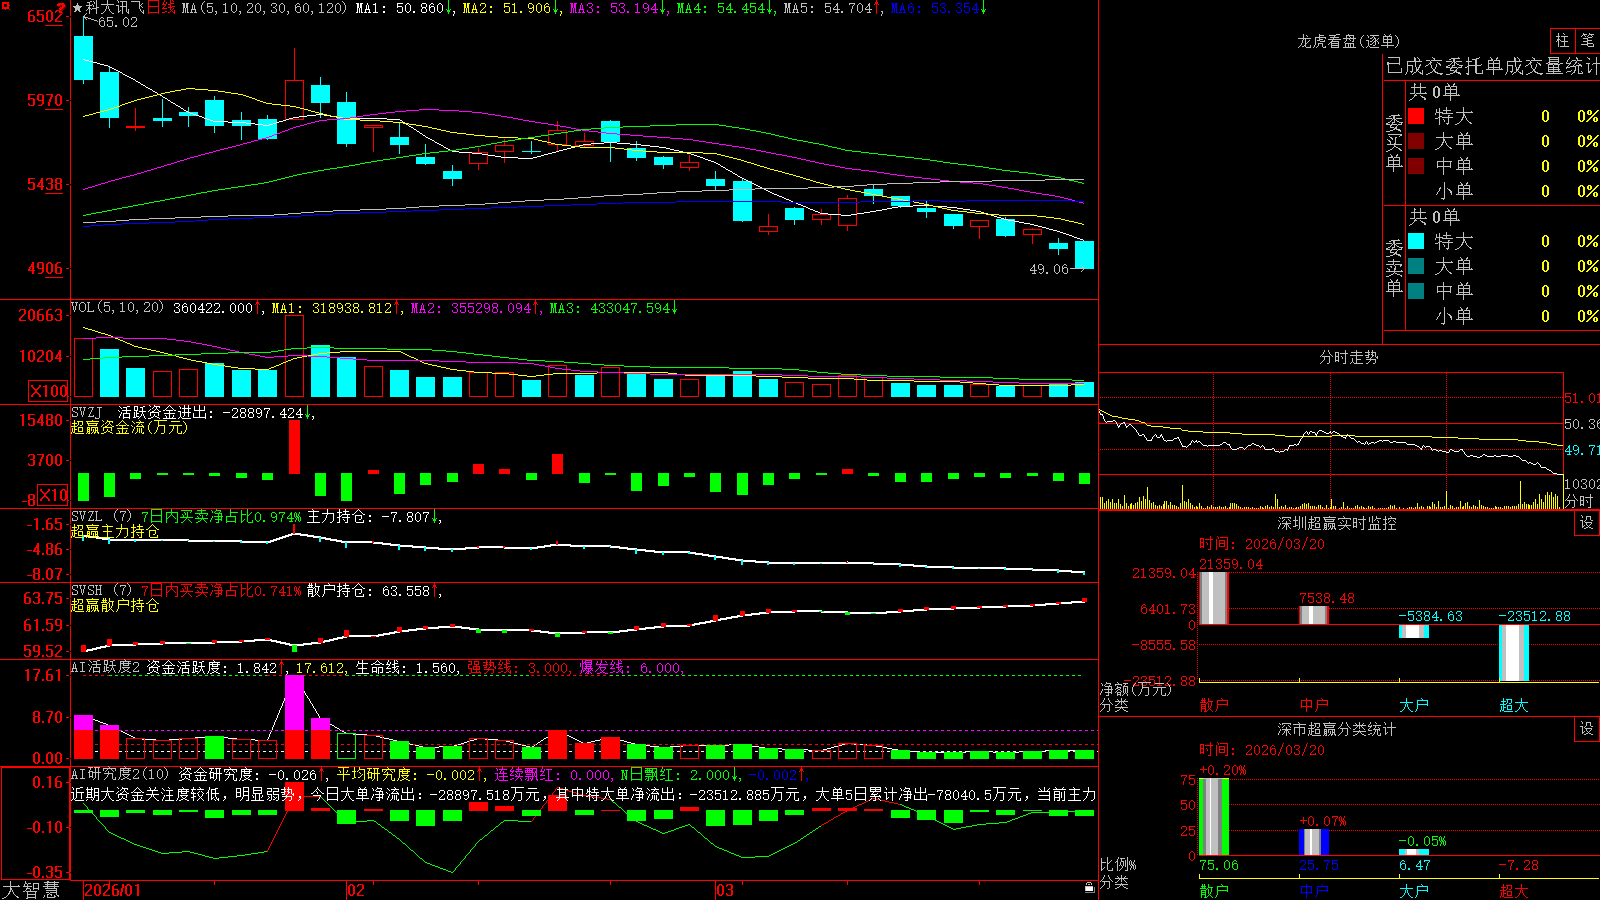The height and width of the screenshot is (900, 1600).
Task: Click the cyan 特大 sell order swatch
Action: (1416, 241)
